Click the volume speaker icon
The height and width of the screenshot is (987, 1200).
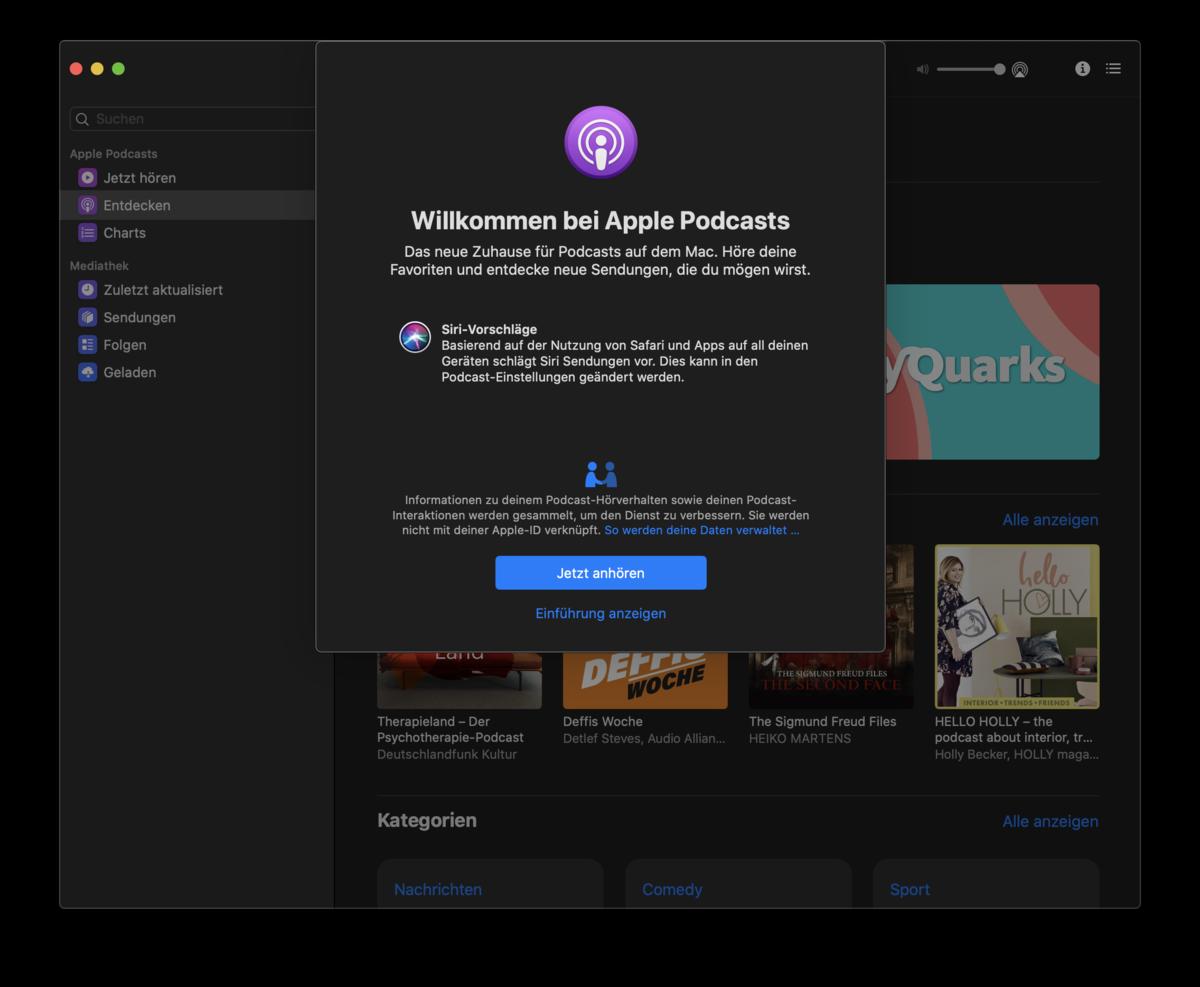pyautogui.click(x=922, y=70)
